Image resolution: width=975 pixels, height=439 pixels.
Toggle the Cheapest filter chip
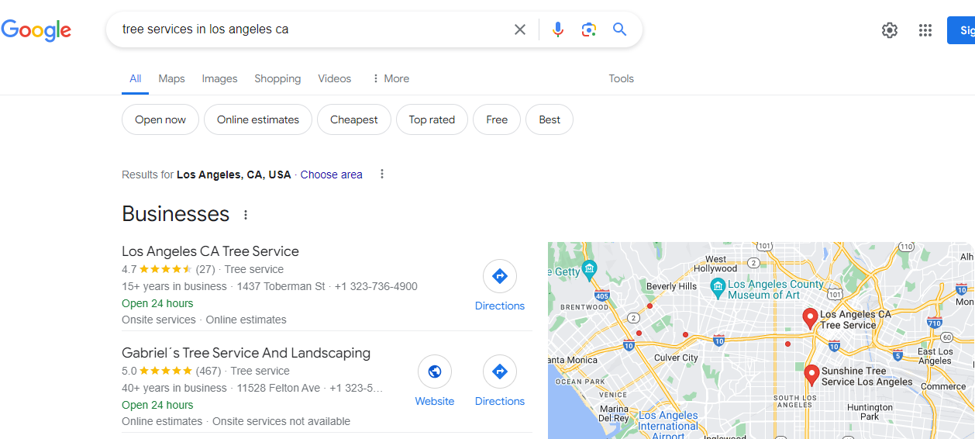pos(354,119)
